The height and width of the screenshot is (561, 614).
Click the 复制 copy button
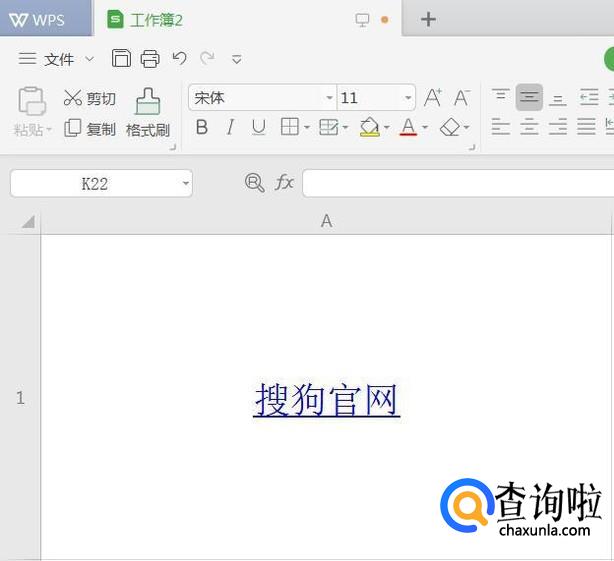pos(90,129)
